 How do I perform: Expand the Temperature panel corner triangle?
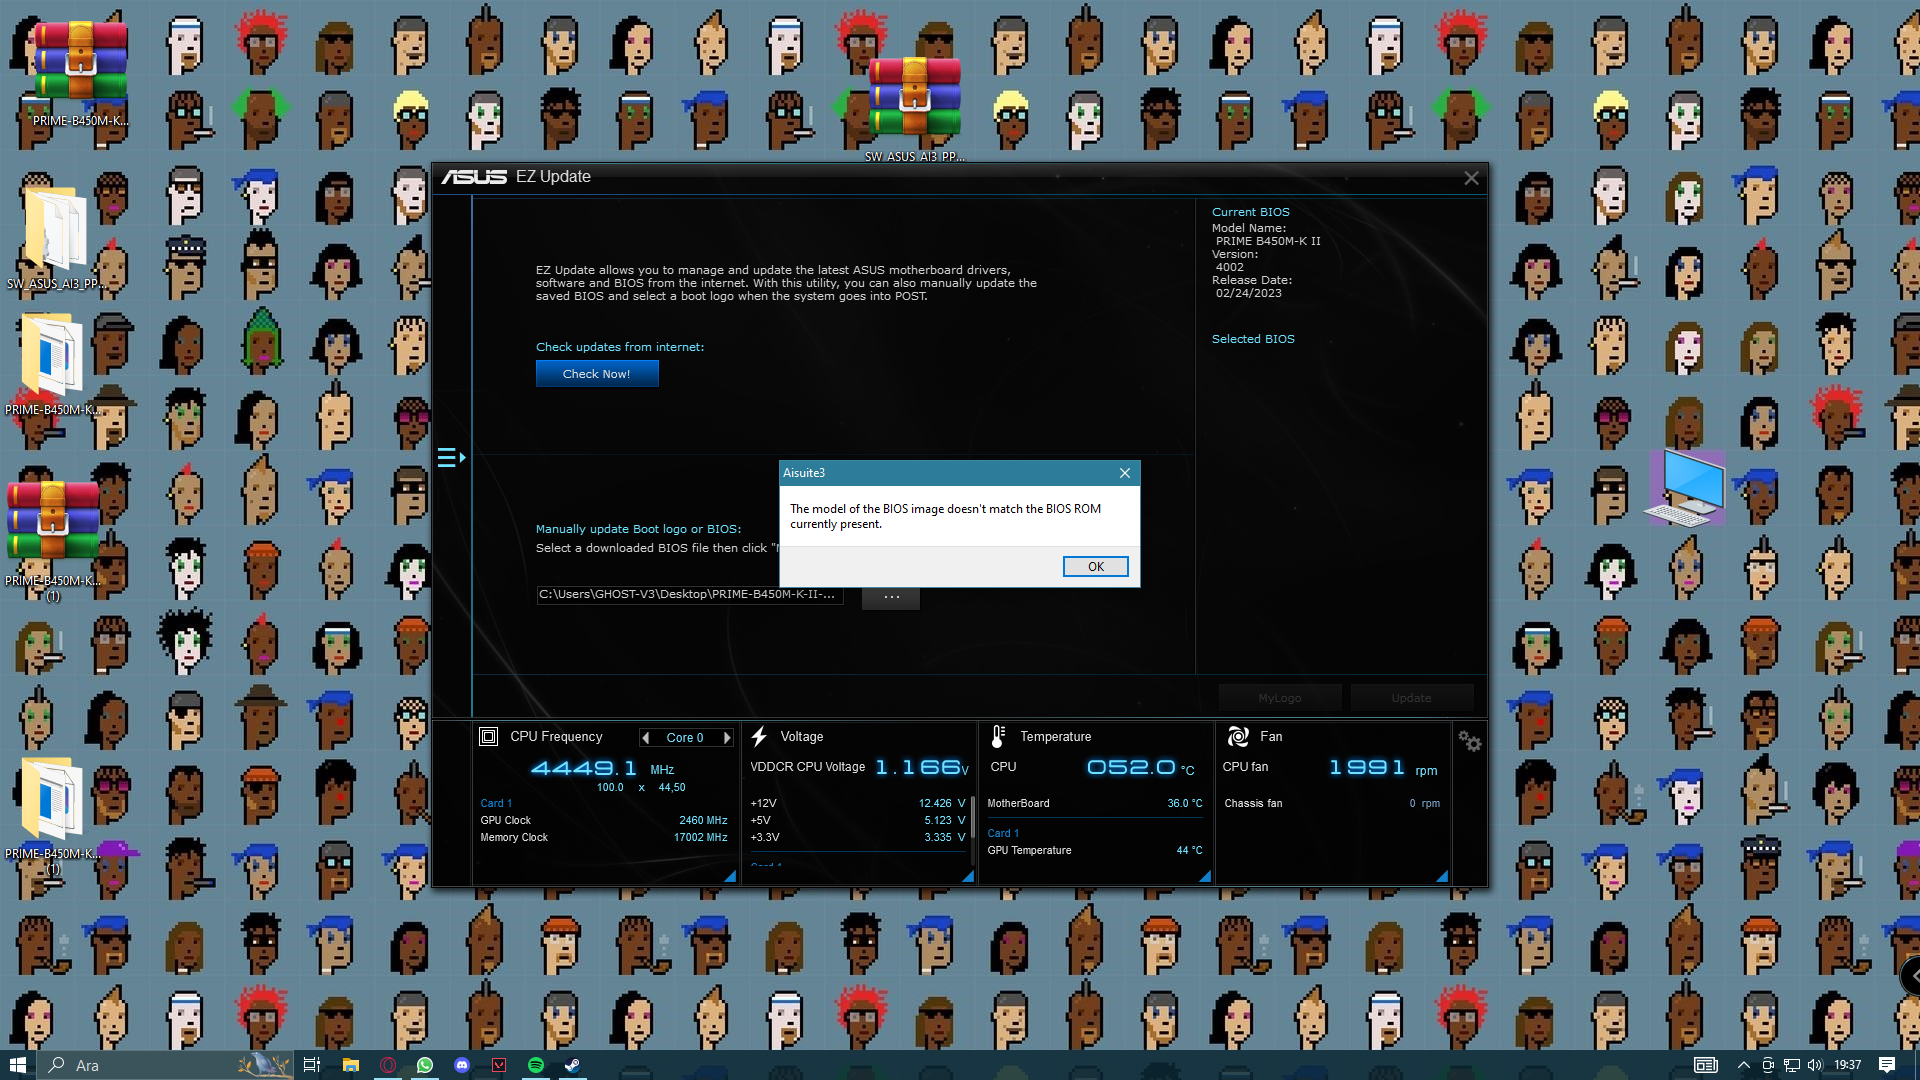point(1204,876)
